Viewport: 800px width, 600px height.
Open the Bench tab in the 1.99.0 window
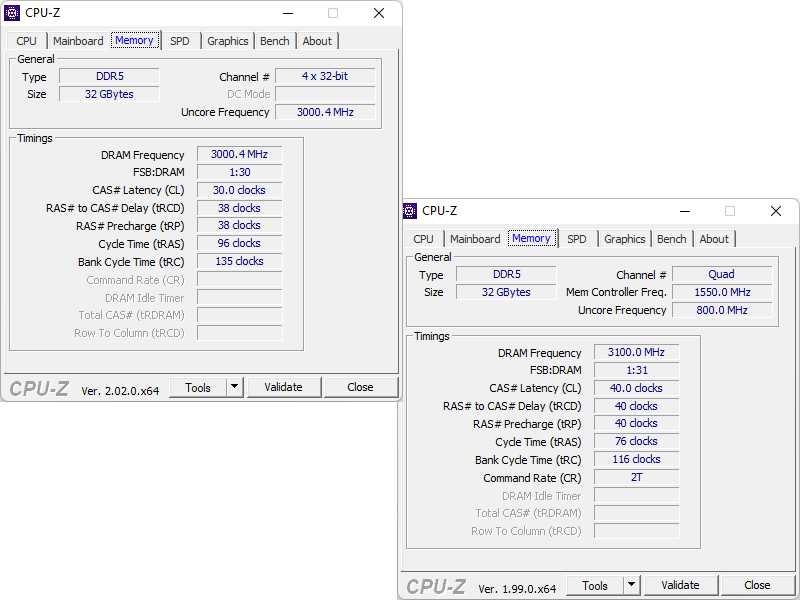(671, 239)
